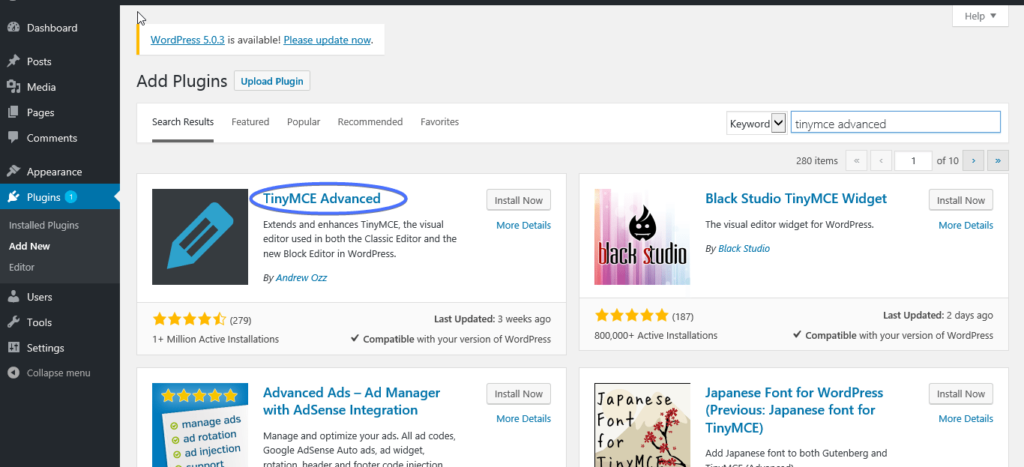Click Last Updated: 3 weeks ago text
The width and height of the screenshot is (1024, 467).
point(492,319)
